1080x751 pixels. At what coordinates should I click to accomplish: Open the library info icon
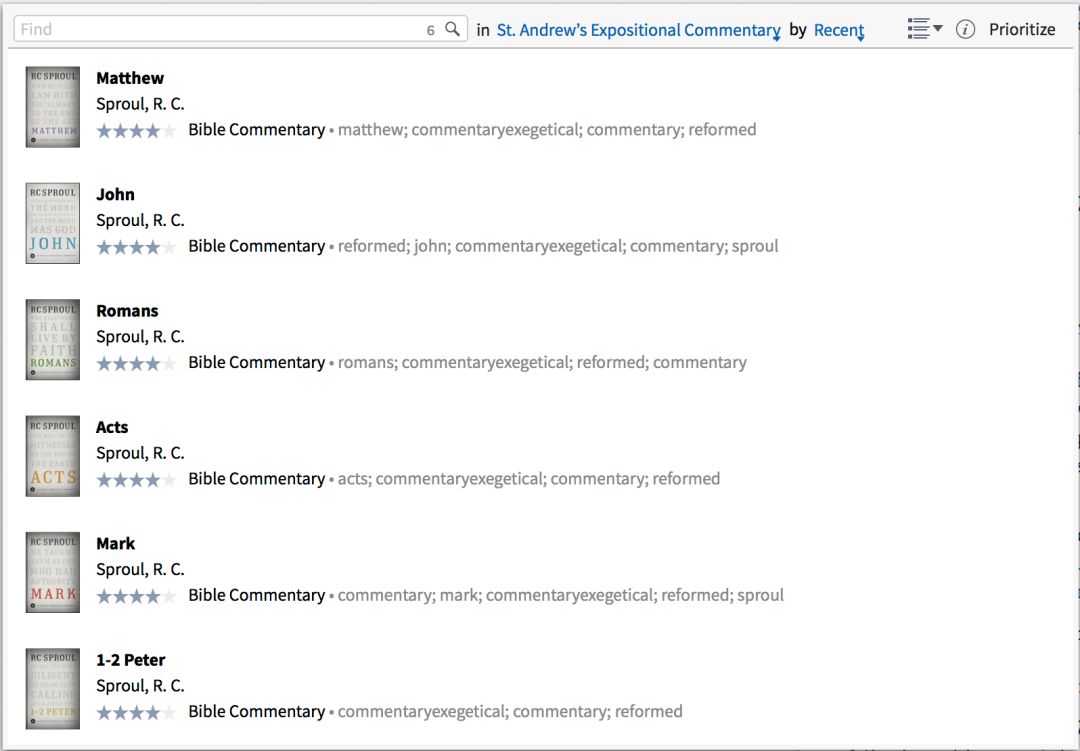pos(965,29)
